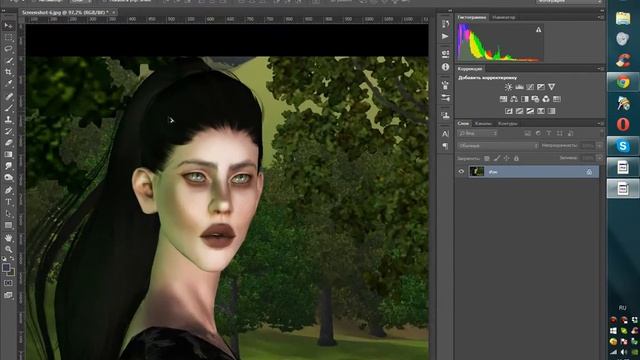
Task: Select the Zoom tool
Action: click(x=8, y=249)
